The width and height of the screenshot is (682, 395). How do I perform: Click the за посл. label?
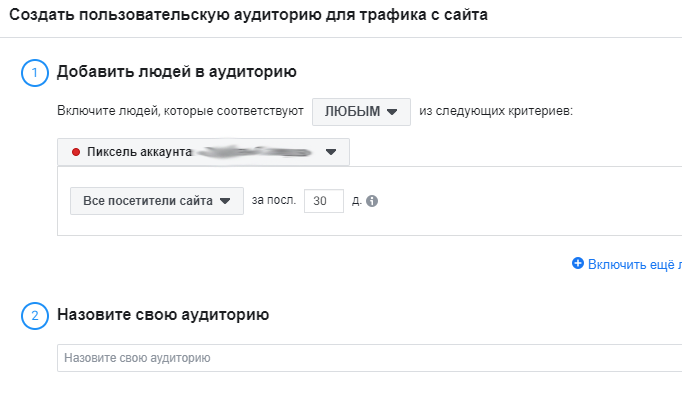point(274,201)
